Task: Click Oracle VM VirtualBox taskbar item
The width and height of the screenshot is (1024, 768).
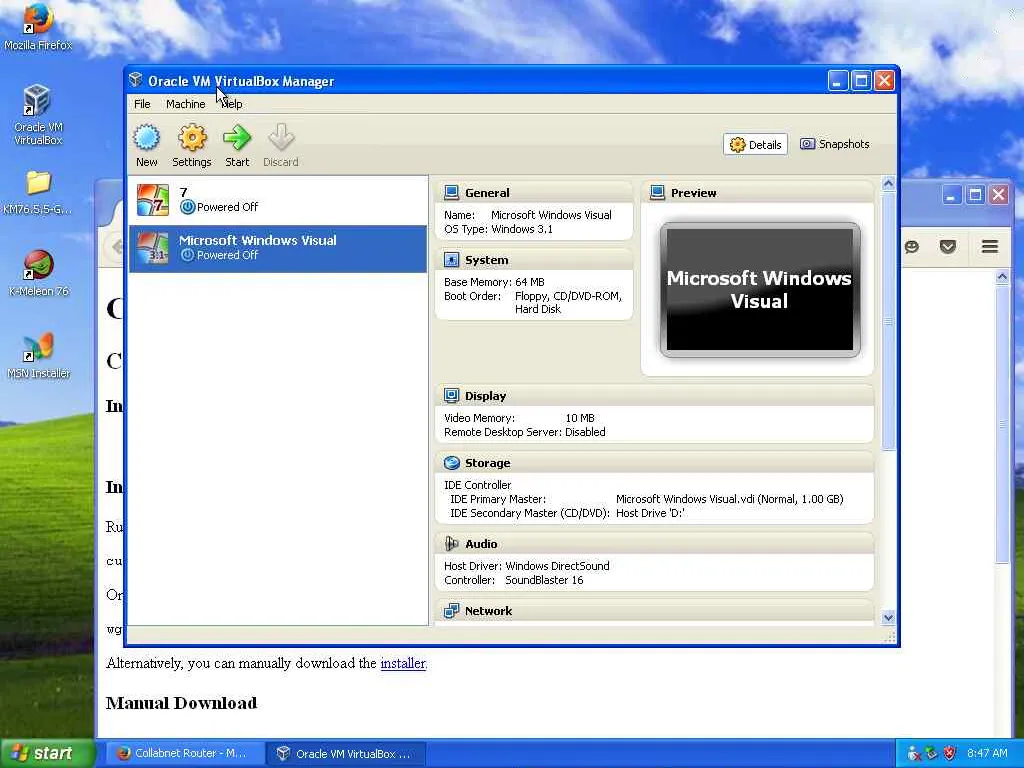Action: point(346,754)
